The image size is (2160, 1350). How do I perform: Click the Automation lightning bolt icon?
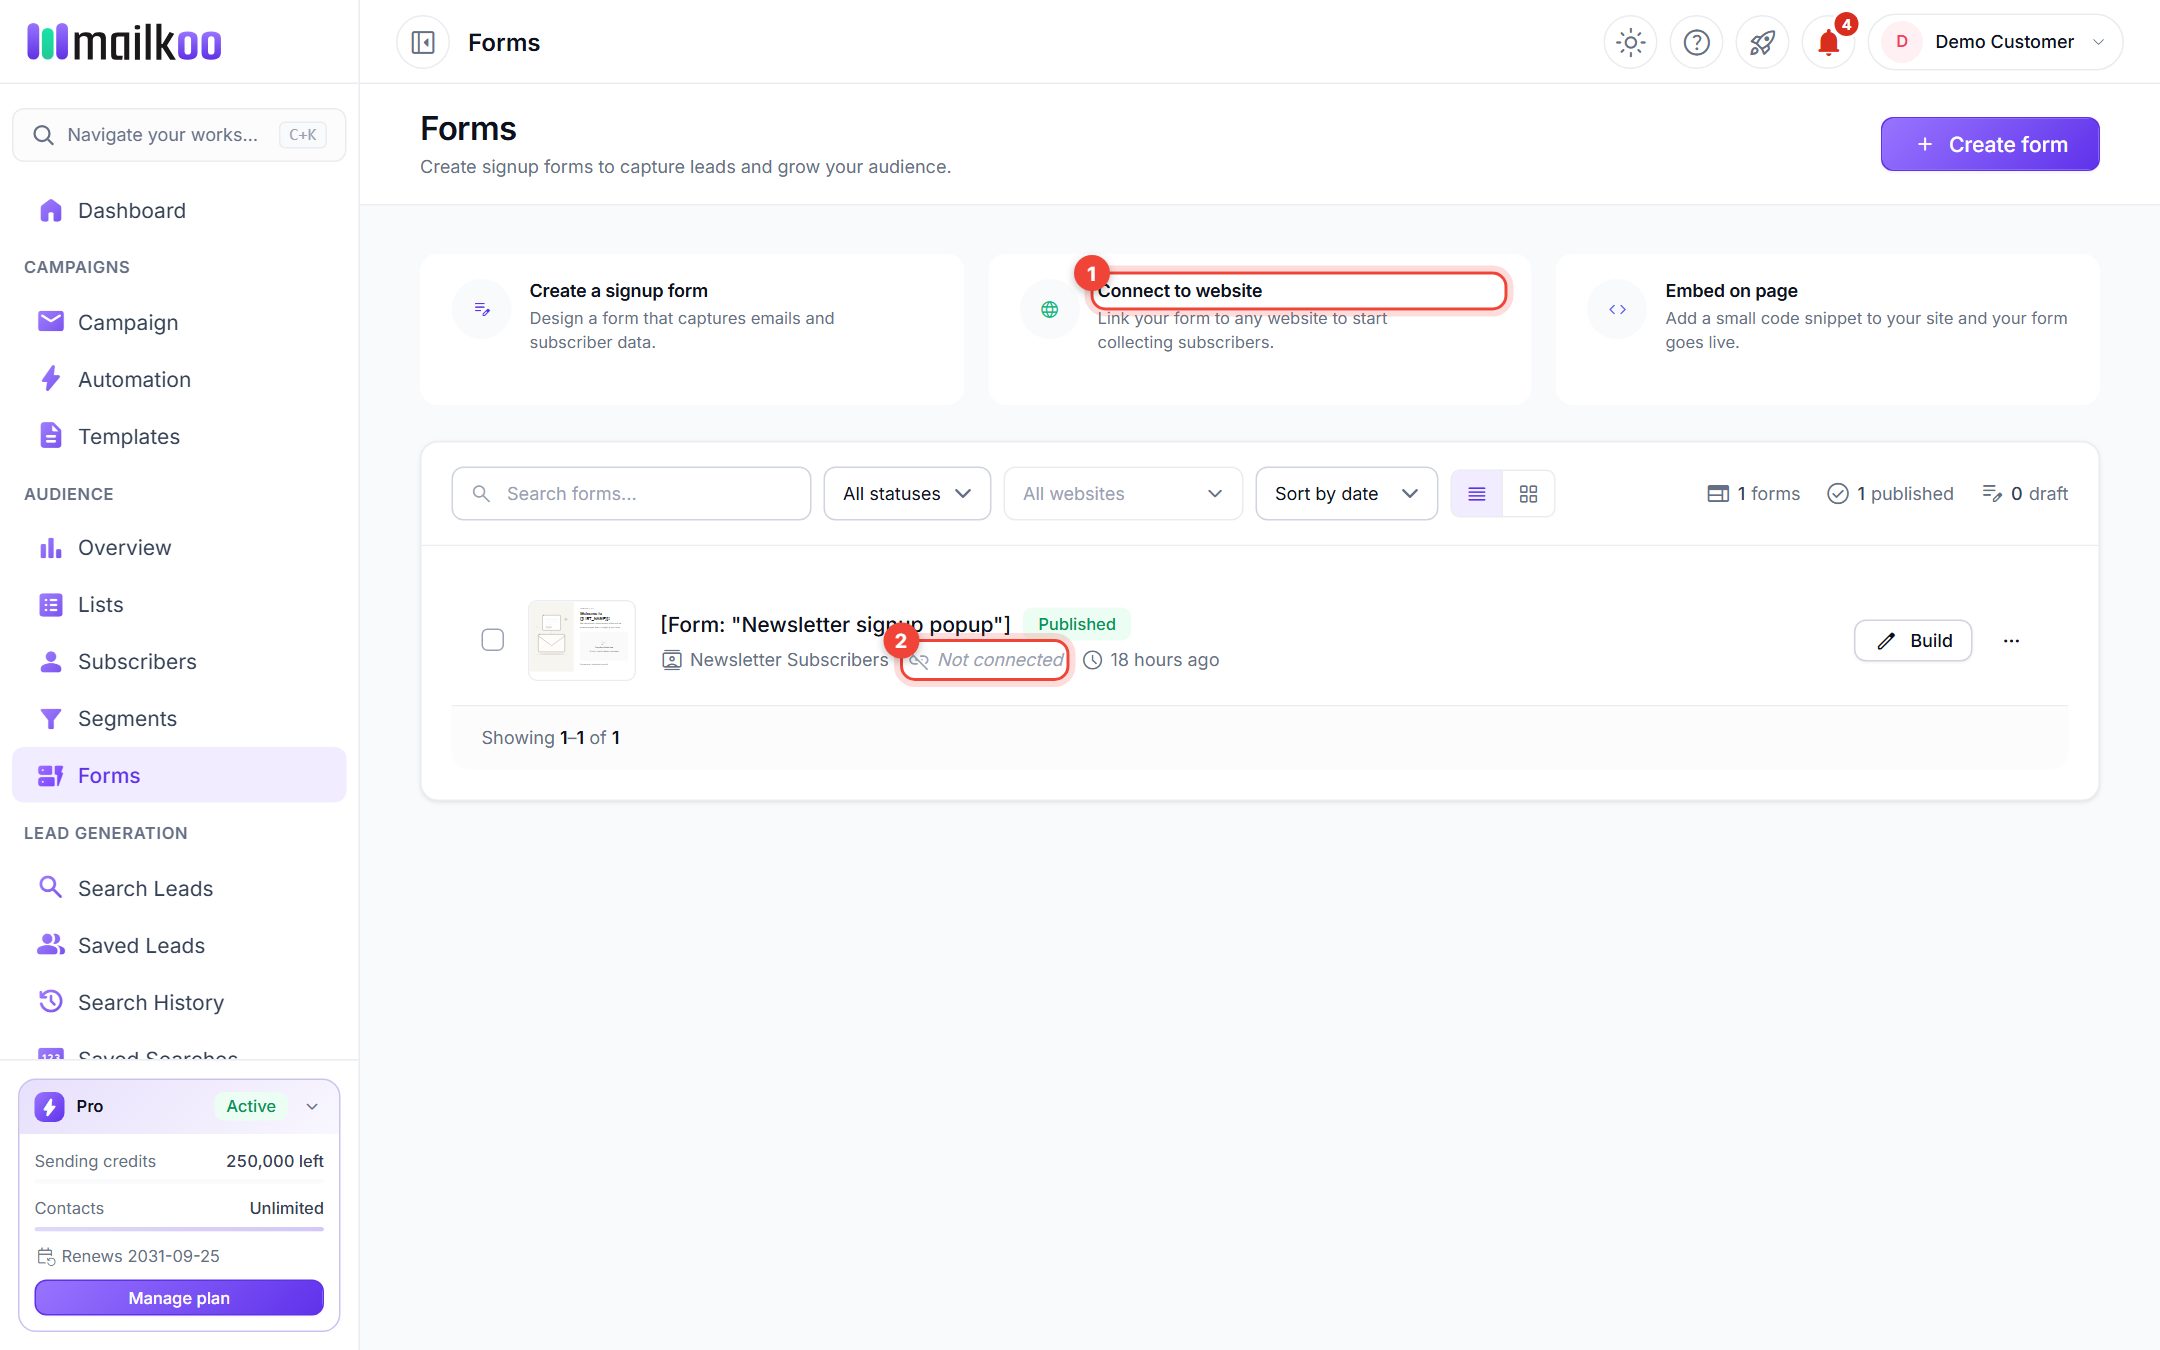[x=50, y=378]
